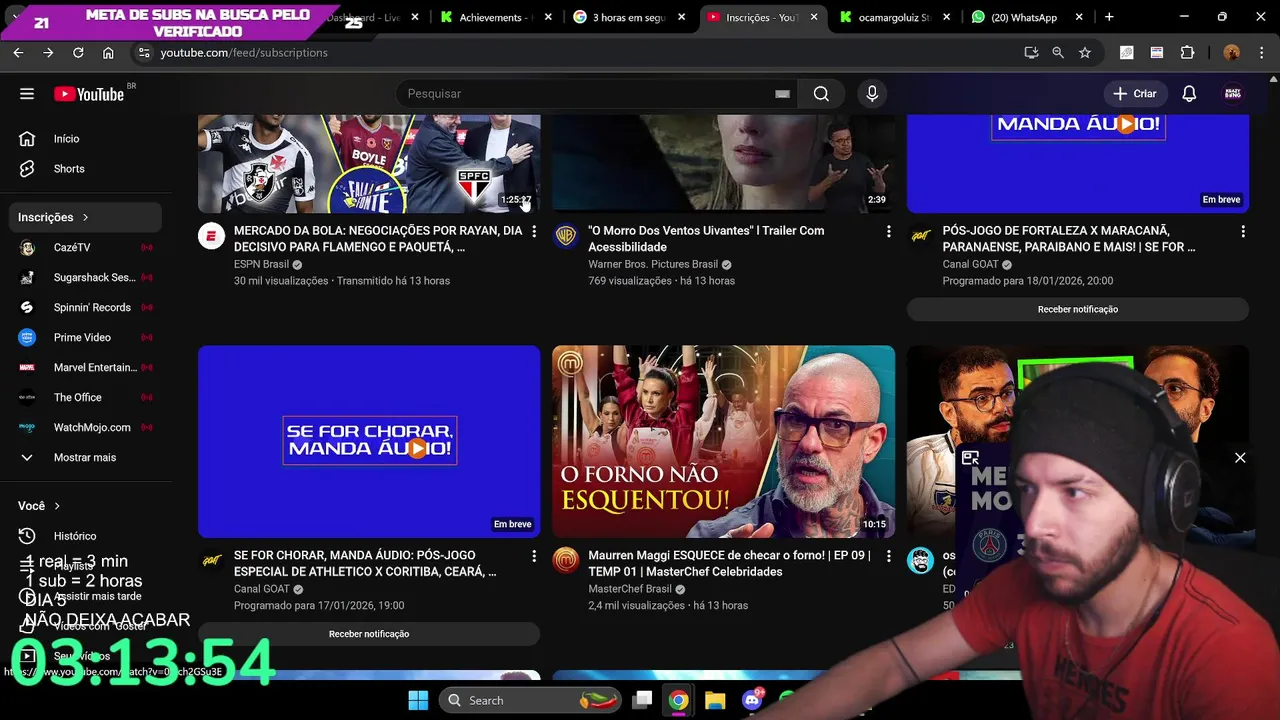Open O FORNO NÃO ESQUENTOU thumbnail
Image resolution: width=1280 pixels, height=720 pixels.
pyautogui.click(x=723, y=442)
